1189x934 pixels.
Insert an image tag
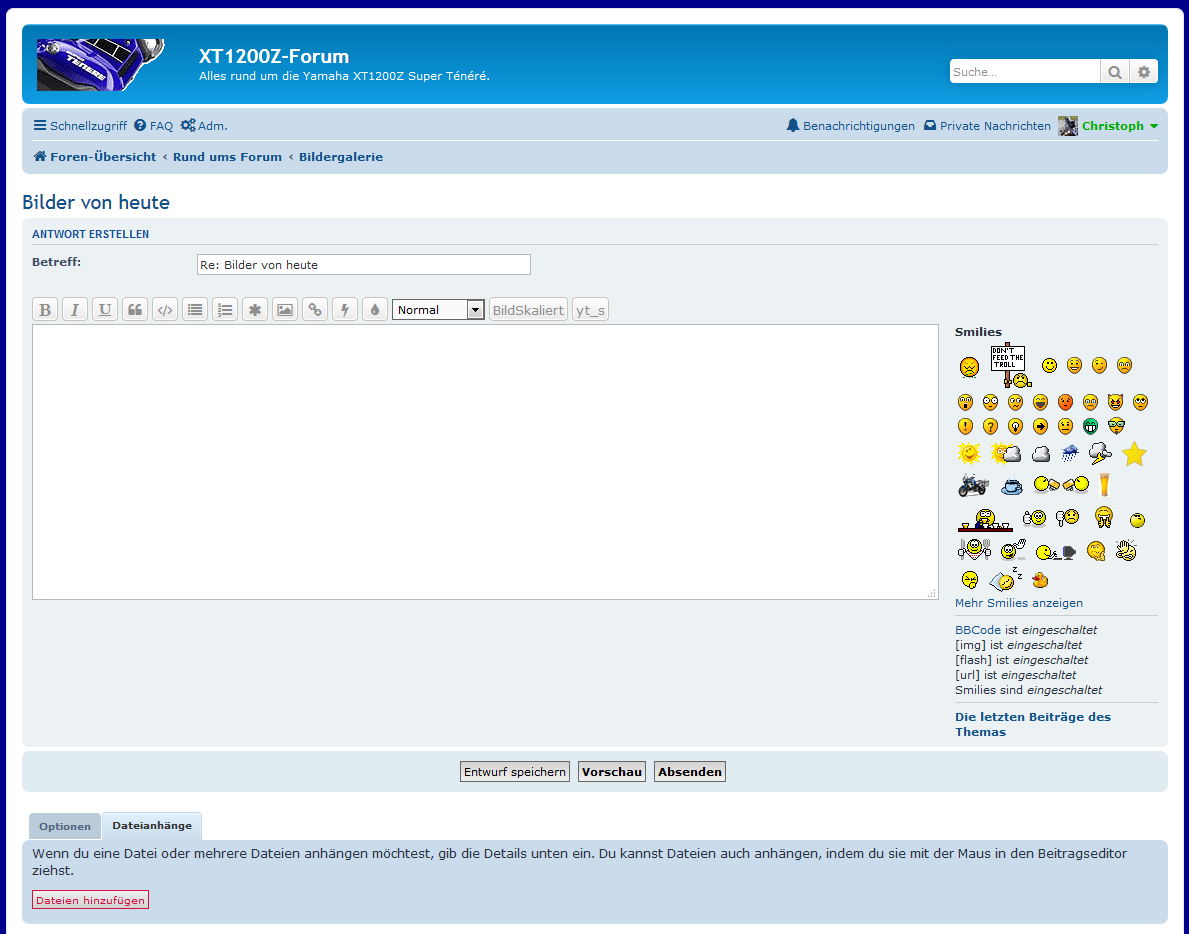point(285,310)
